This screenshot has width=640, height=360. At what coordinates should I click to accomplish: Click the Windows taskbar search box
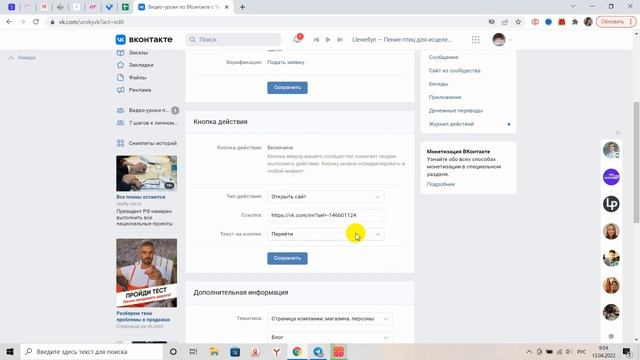click(91, 351)
